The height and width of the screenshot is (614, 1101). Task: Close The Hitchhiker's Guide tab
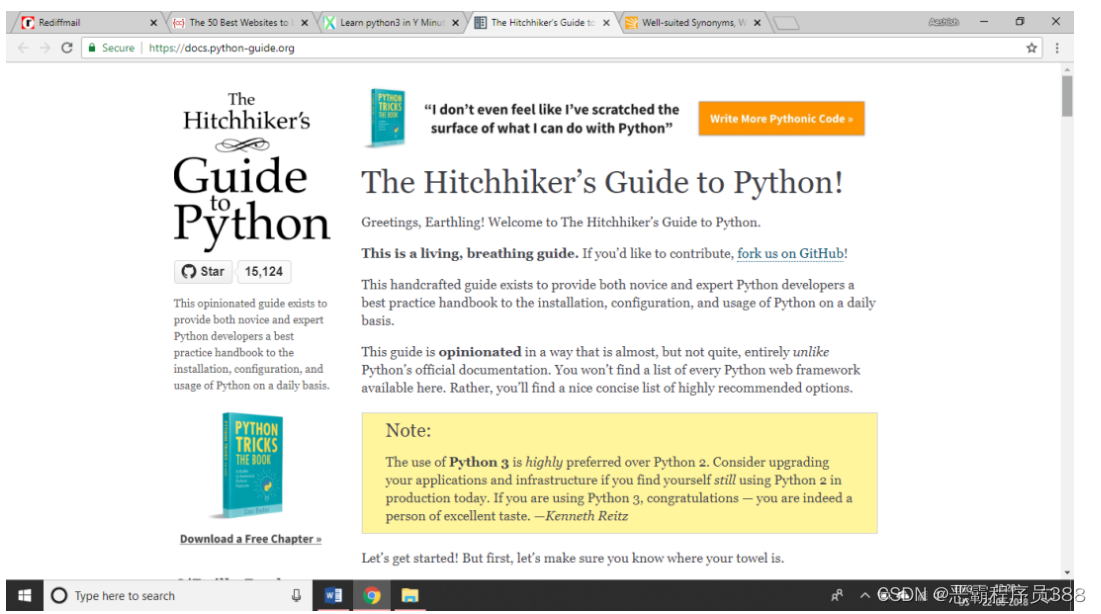606,22
